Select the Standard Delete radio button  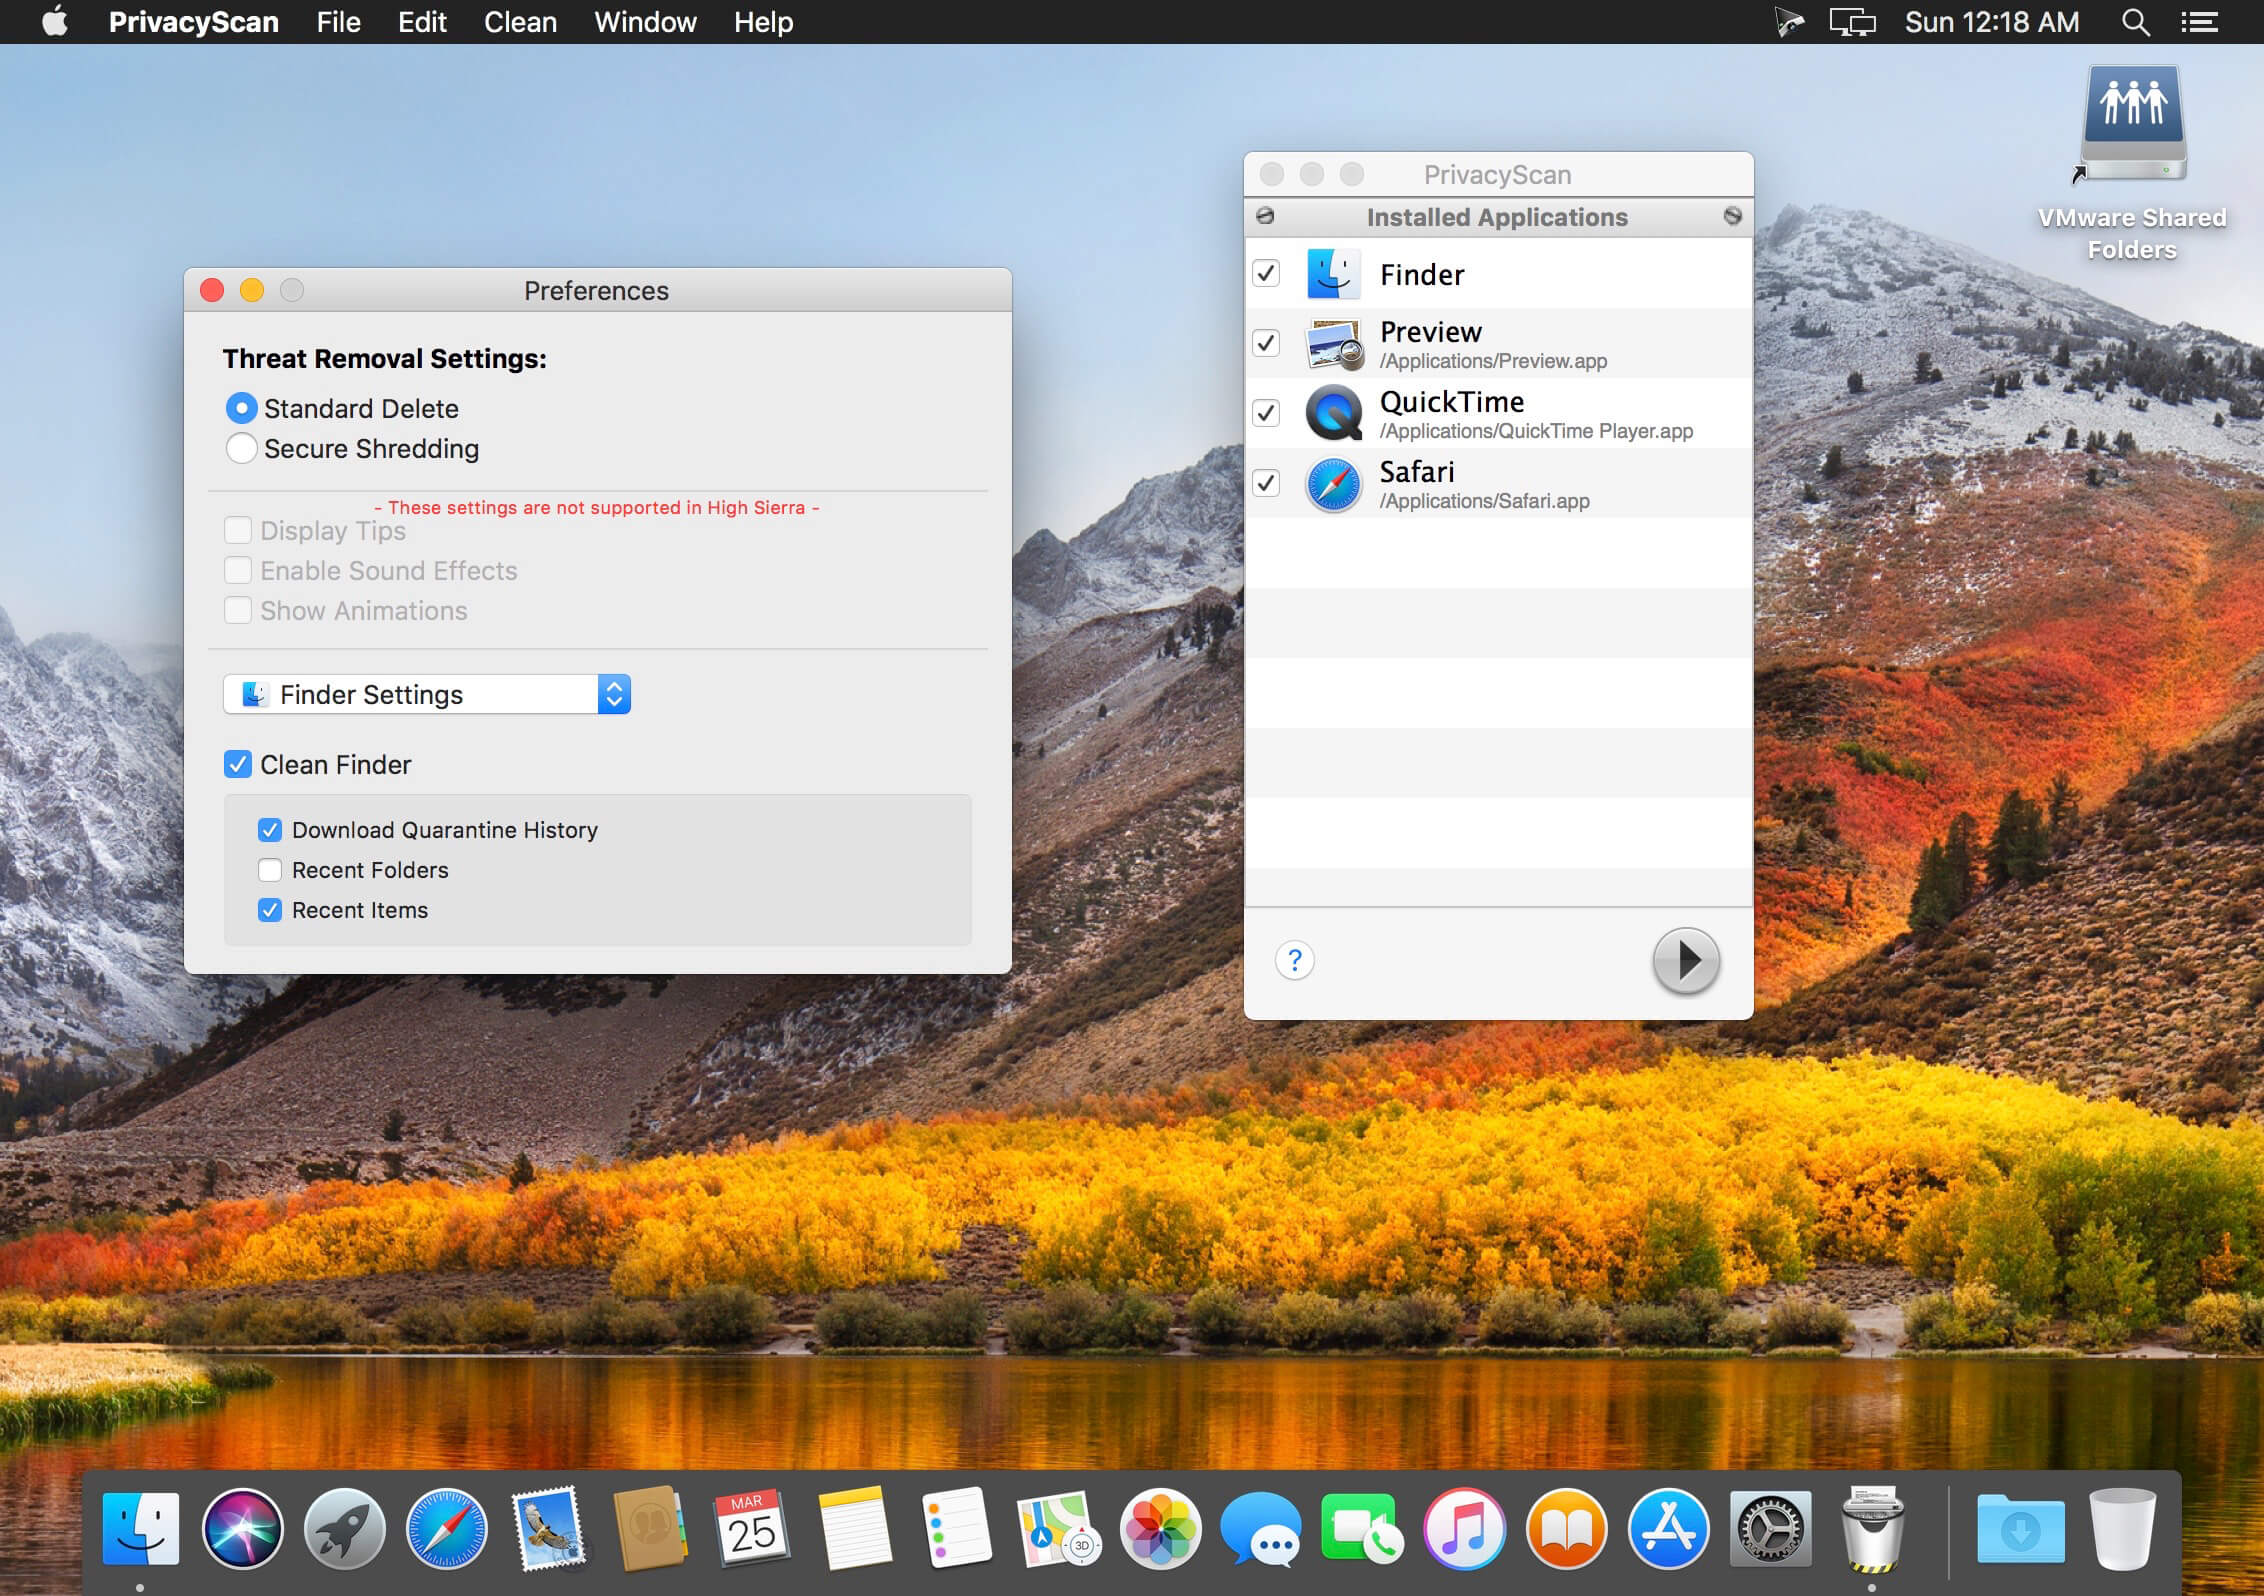point(241,408)
